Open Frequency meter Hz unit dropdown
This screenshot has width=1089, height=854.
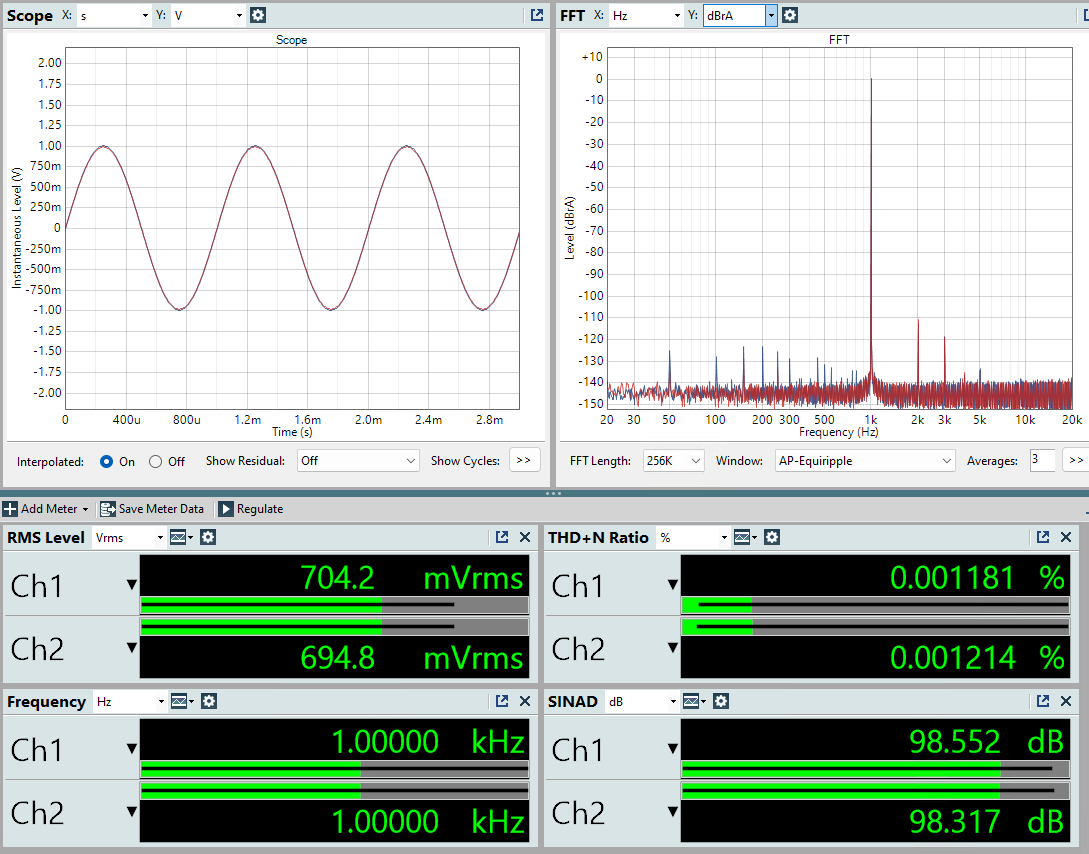(130, 701)
